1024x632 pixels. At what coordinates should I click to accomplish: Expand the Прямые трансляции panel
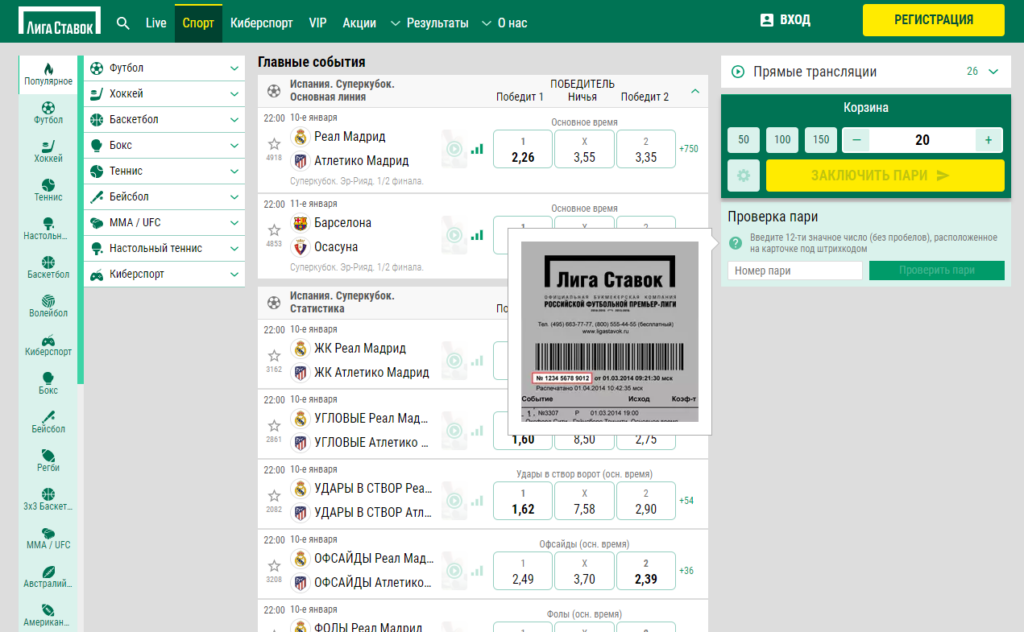click(x=993, y=72)
